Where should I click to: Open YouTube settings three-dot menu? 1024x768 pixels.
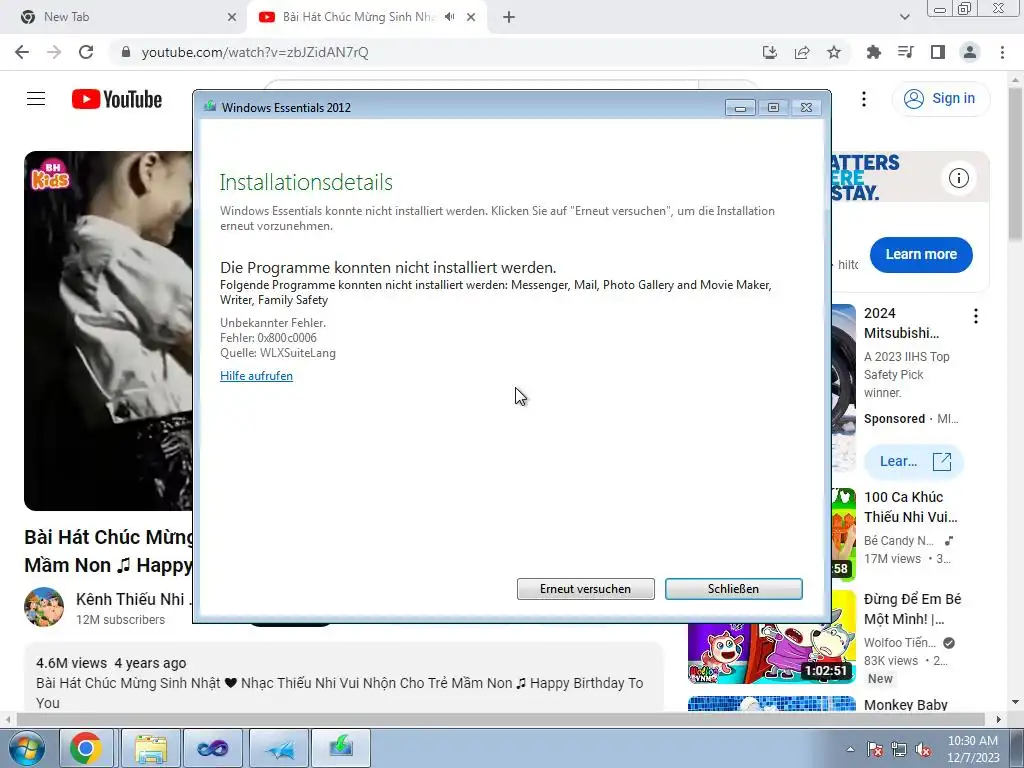click(x=864, y=99)
